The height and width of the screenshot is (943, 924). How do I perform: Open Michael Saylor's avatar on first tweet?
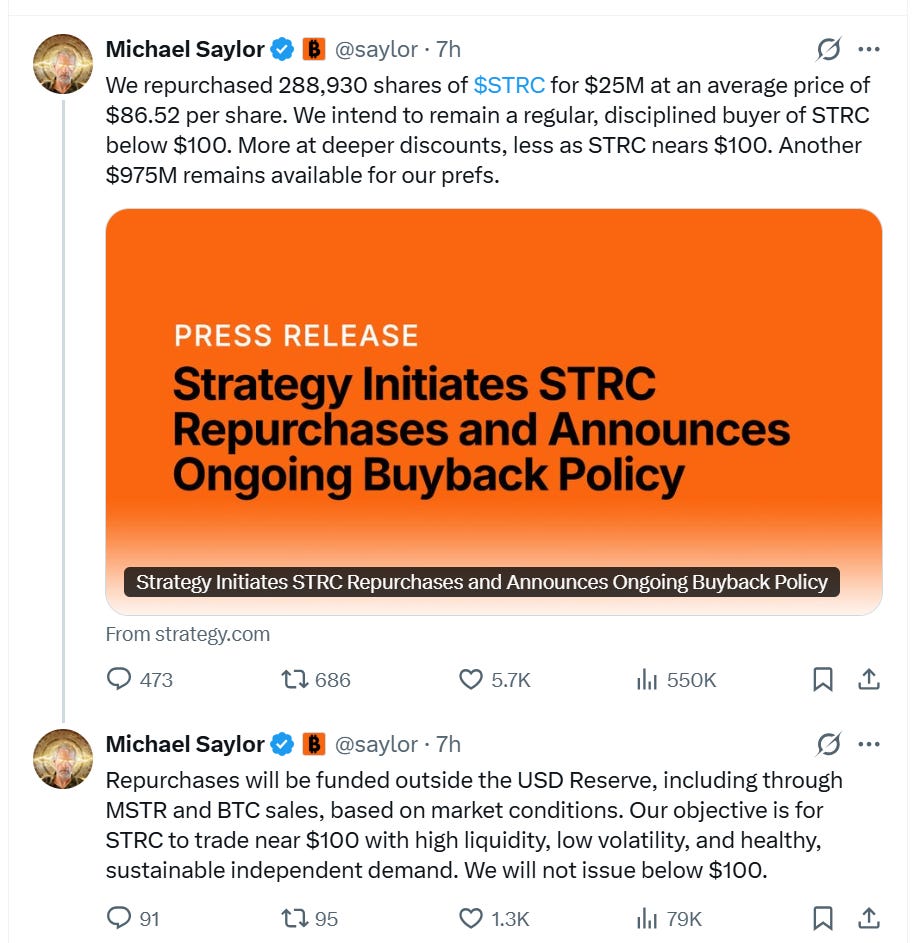(63, 64)
